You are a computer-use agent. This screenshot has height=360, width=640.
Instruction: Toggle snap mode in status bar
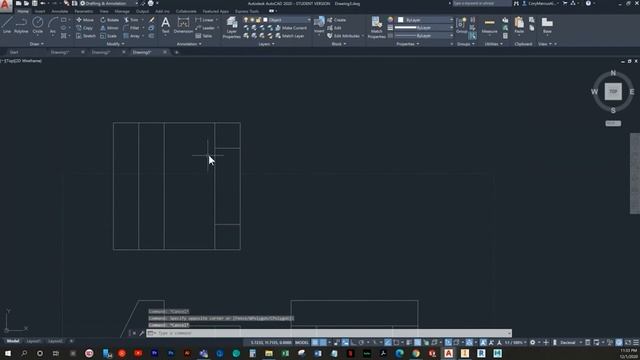click(x=323, y=342)
